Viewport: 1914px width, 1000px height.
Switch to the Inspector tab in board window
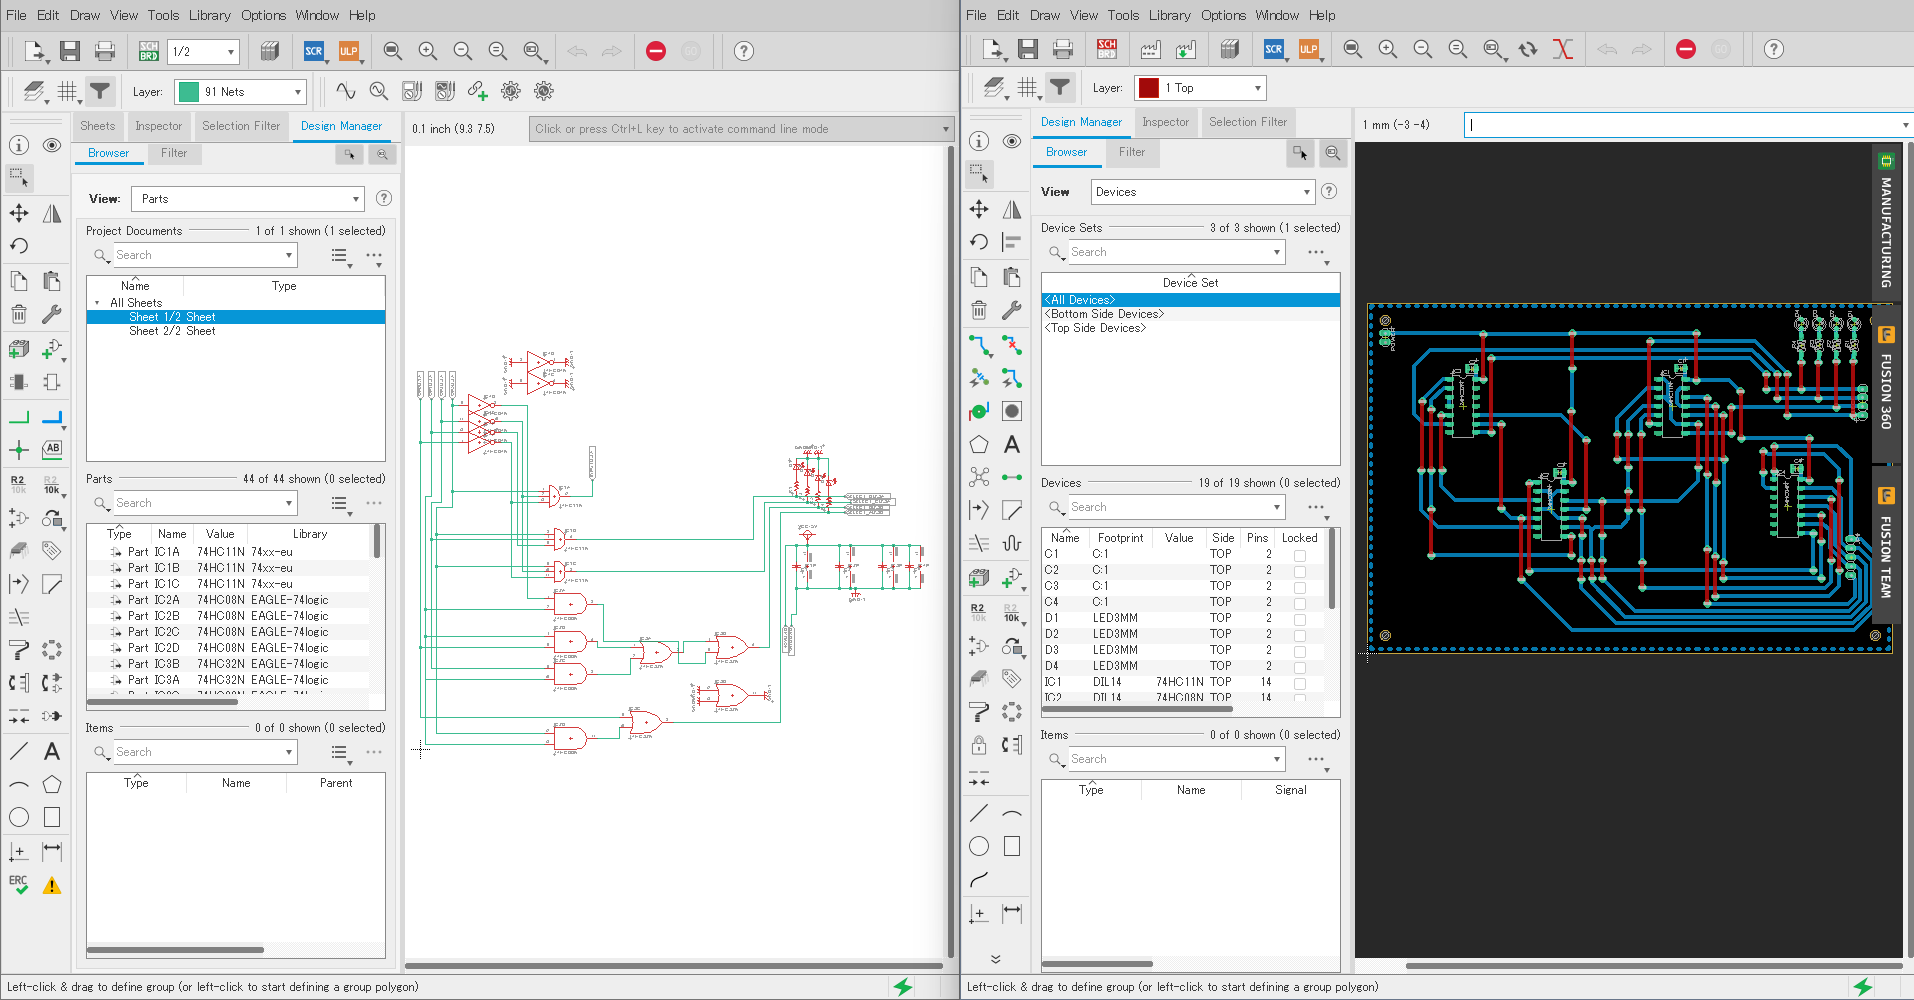[1165, 122]
